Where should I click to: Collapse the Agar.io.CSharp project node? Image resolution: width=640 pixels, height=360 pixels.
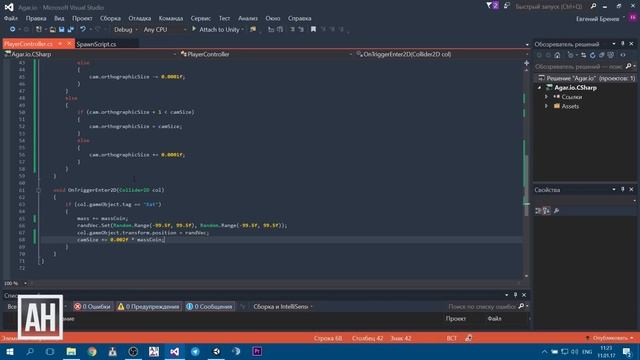[x=539, y=88]
